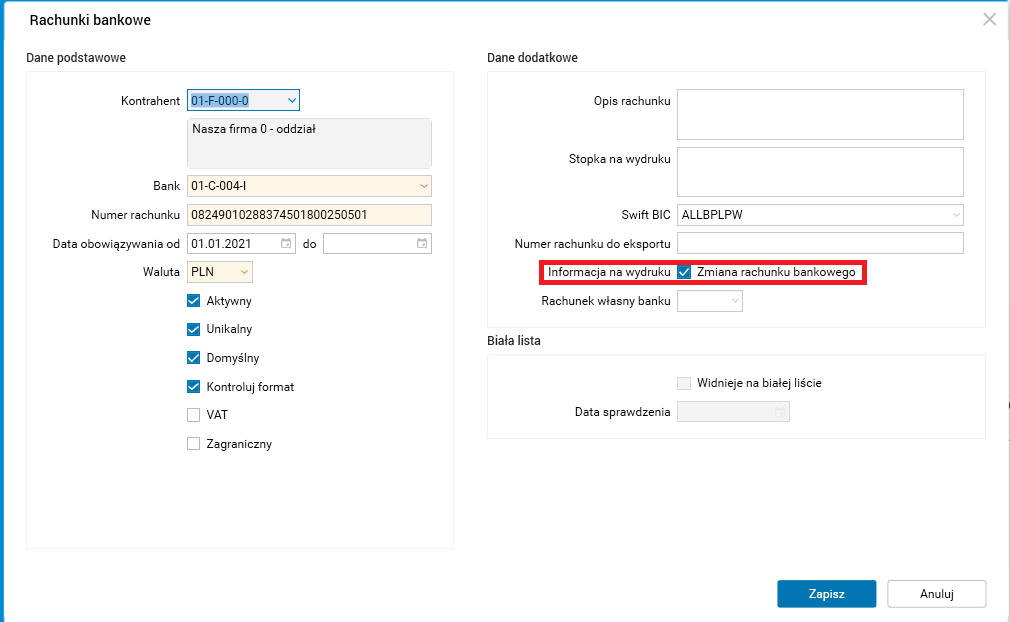The height and width of the screenshot is (622, 1010).
Task: Expand the Kontrahent dropdown
Action: (x=291, y=100)
